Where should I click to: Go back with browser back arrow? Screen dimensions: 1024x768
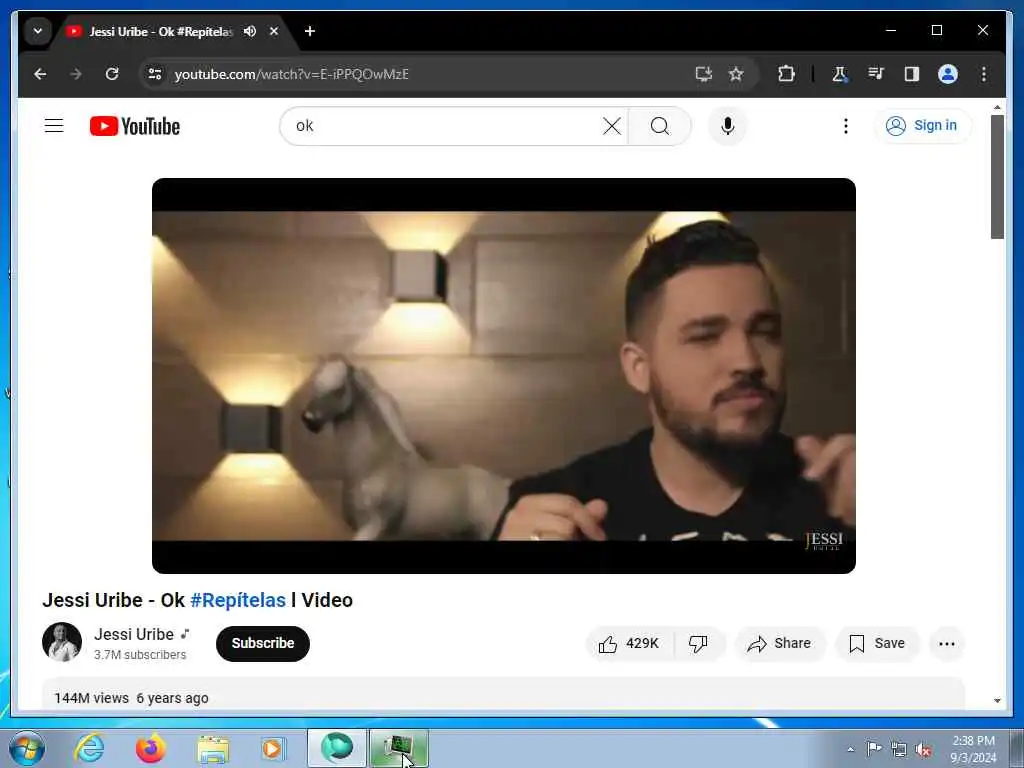pos(40,74)
